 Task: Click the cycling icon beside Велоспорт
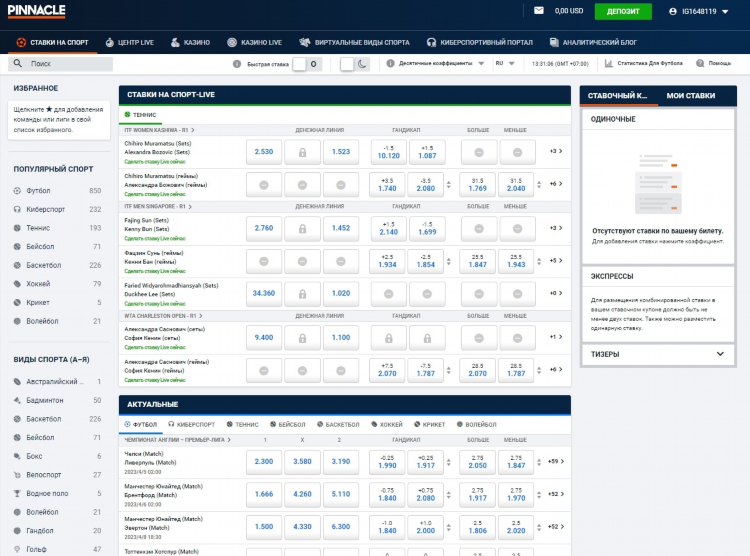pyautogui.click(x=17, y=475)
